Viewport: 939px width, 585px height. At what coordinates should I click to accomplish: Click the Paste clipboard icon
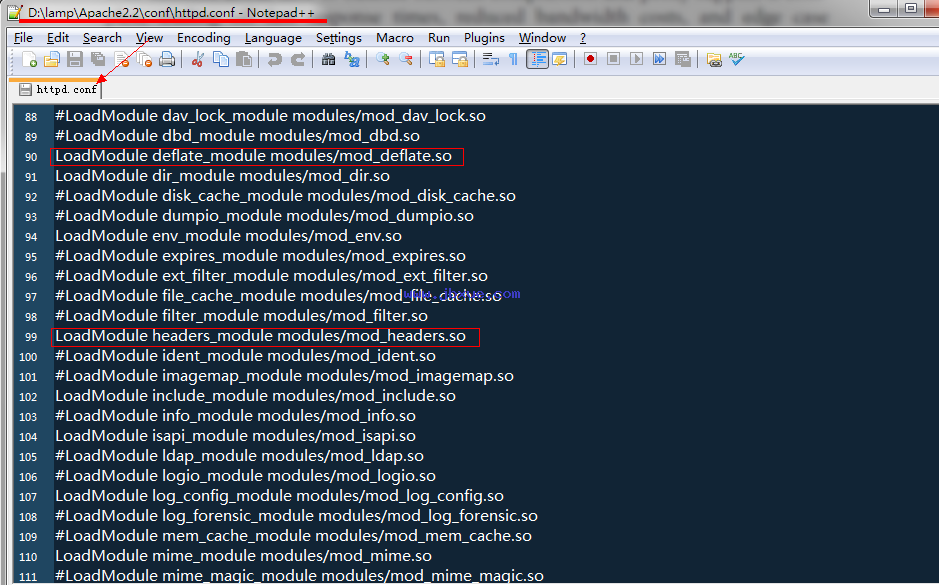[x=244, y=59]
